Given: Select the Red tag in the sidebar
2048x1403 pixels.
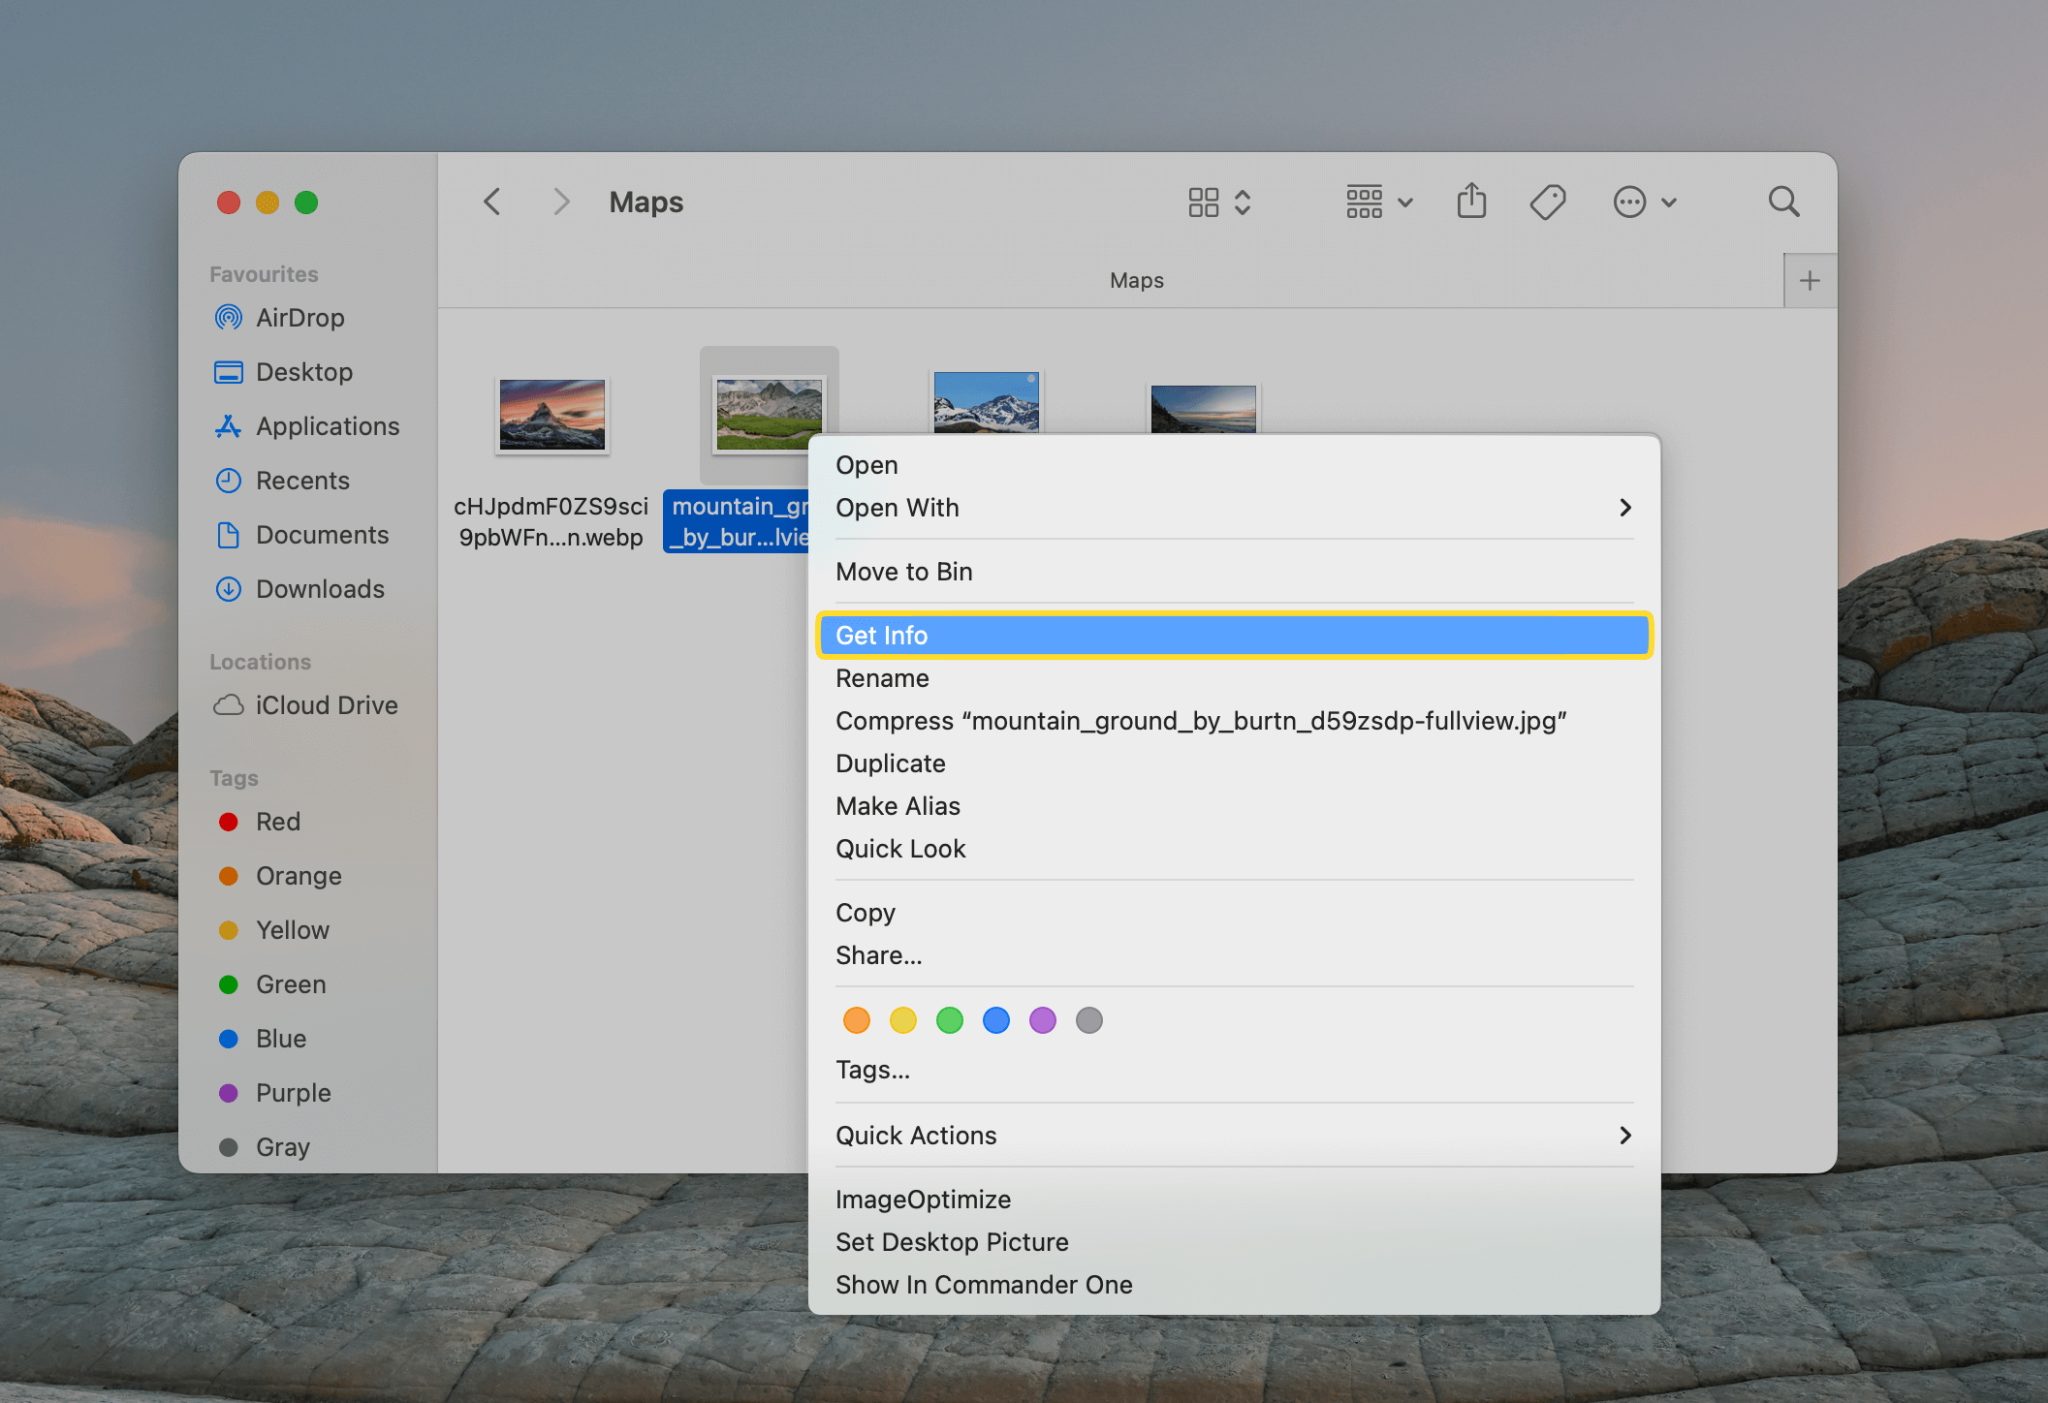Looking at the screenshot, I should (277, 821).
